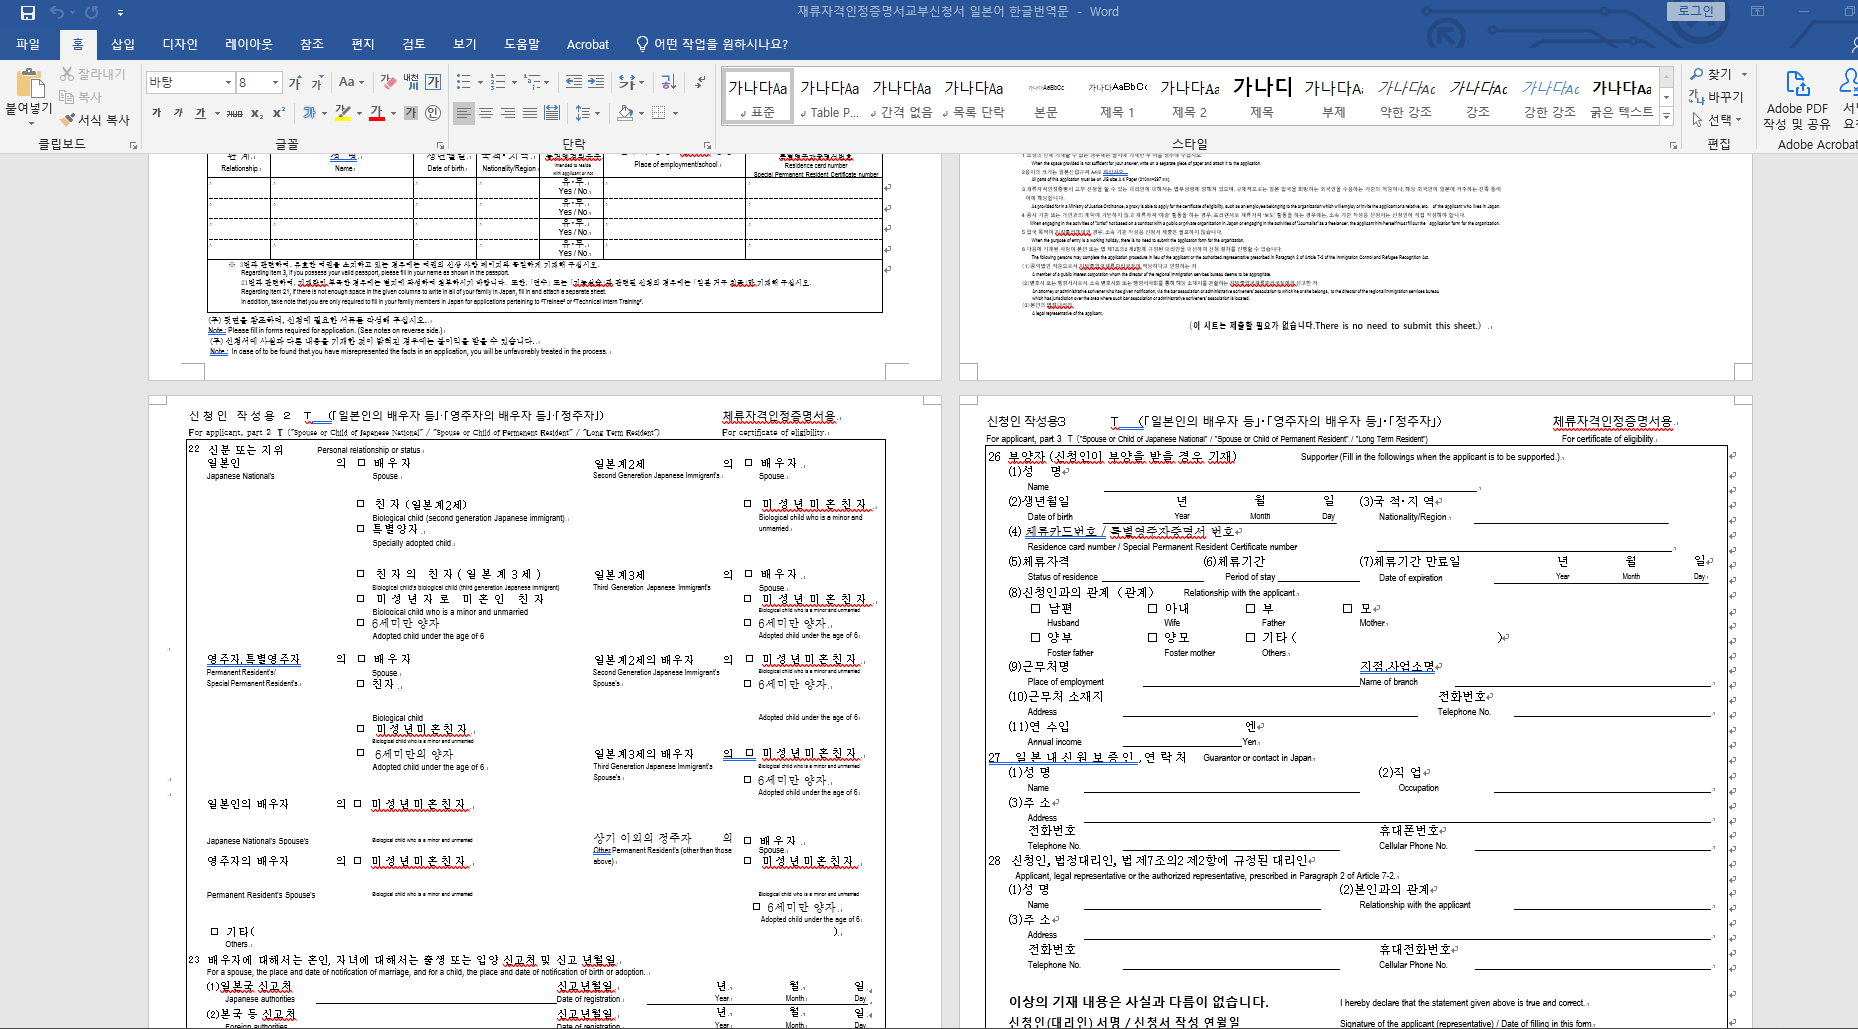Click the Undo arrow in the title bar
The width and height of the screenshot is (1858, 1029).
tap(56, 12)
